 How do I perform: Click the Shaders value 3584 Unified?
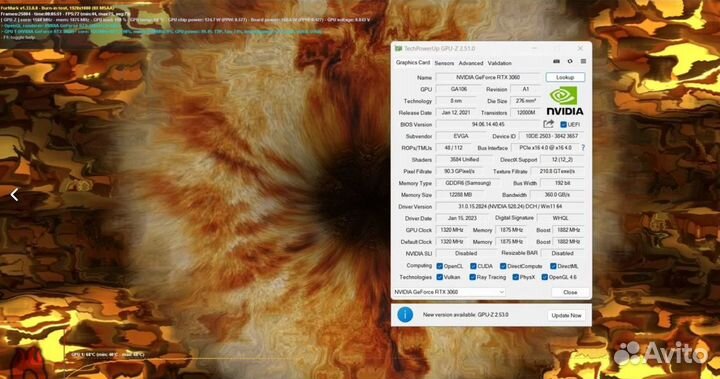464,159
